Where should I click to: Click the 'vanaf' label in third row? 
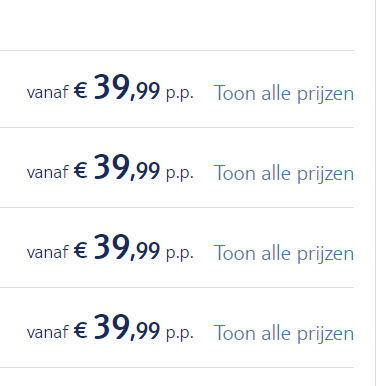48,252
